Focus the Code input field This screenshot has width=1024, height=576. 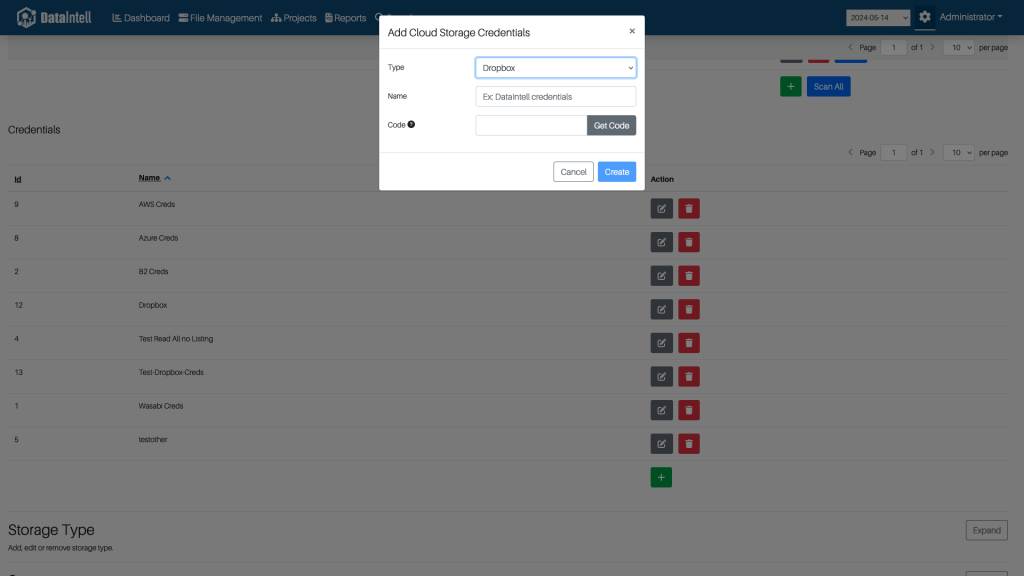[x=531, y=125]
